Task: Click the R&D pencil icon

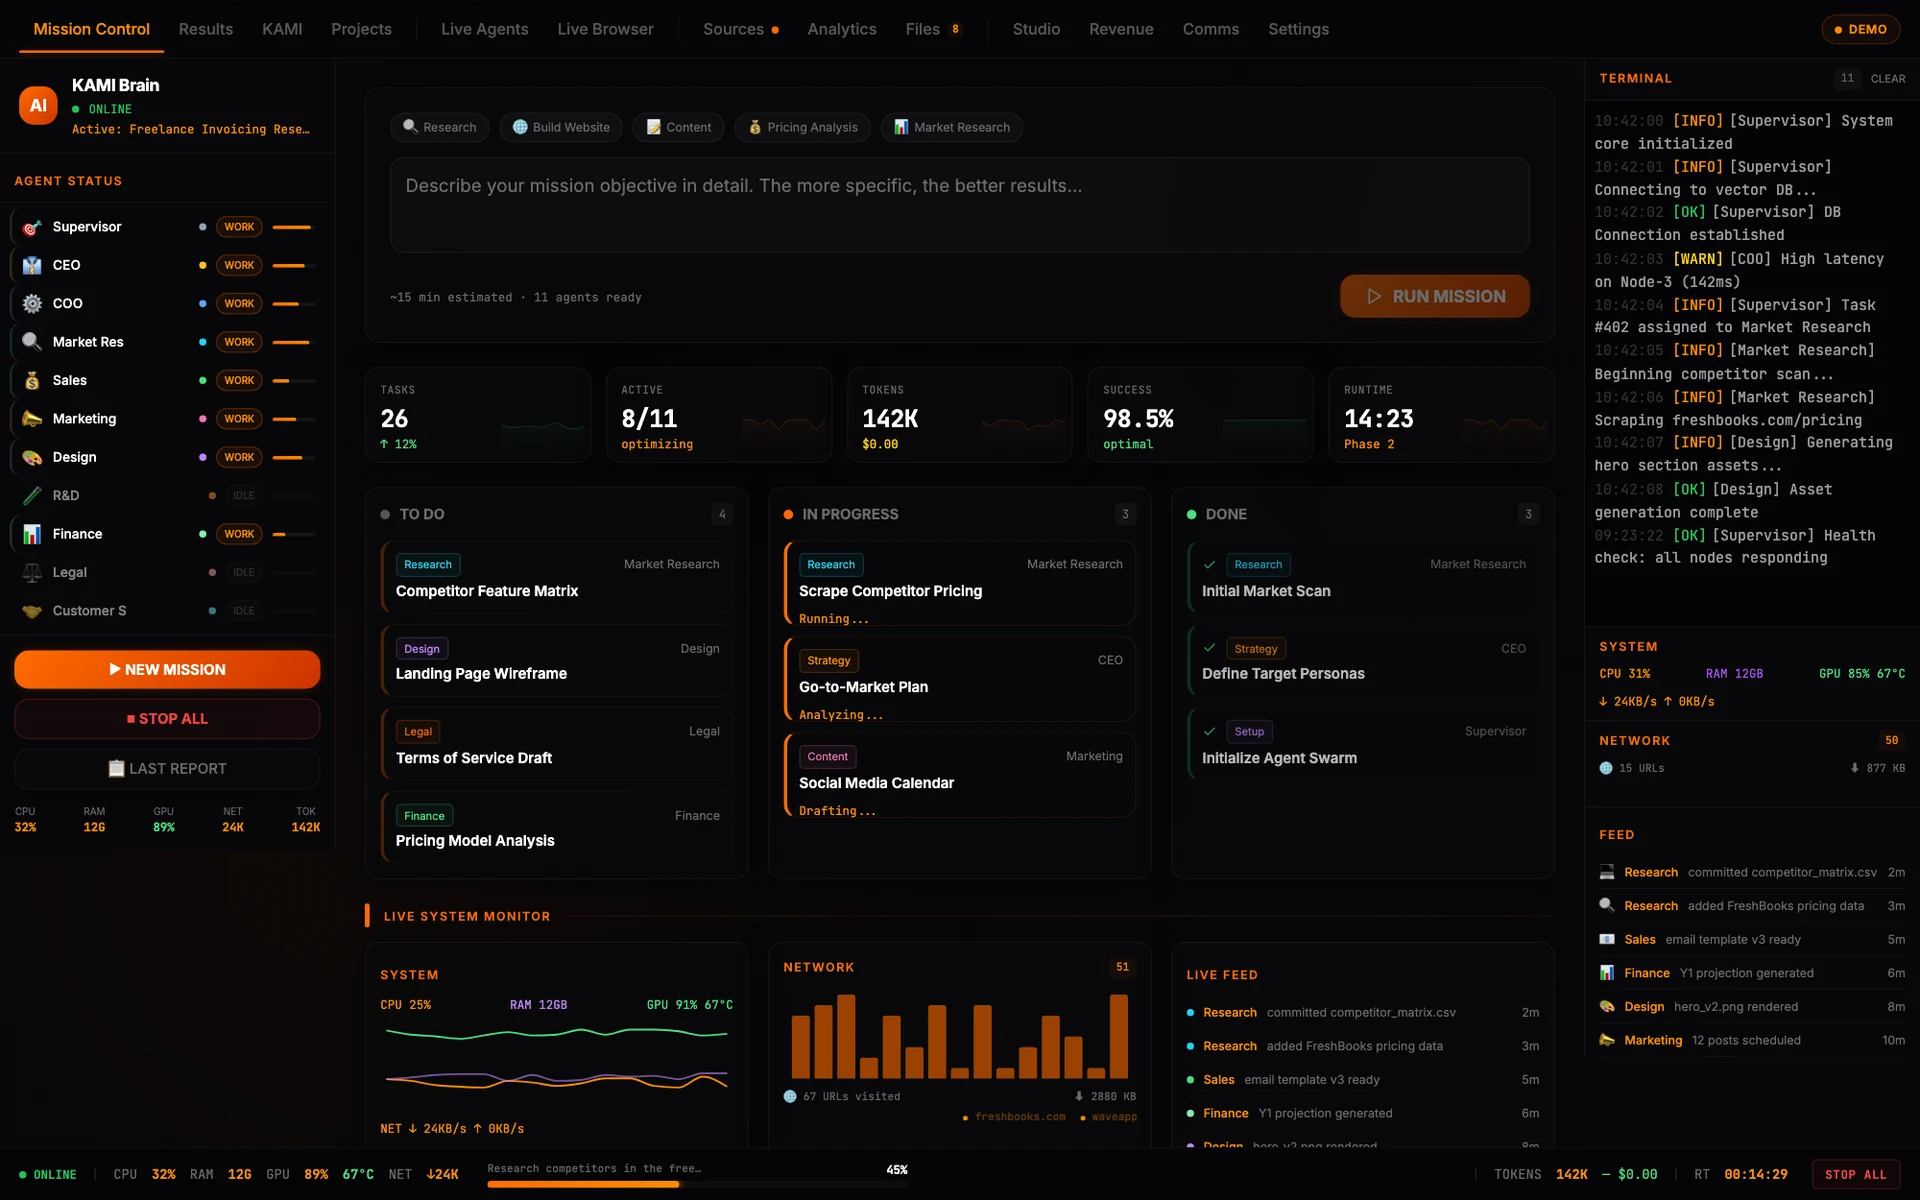Action: (32, 495)
